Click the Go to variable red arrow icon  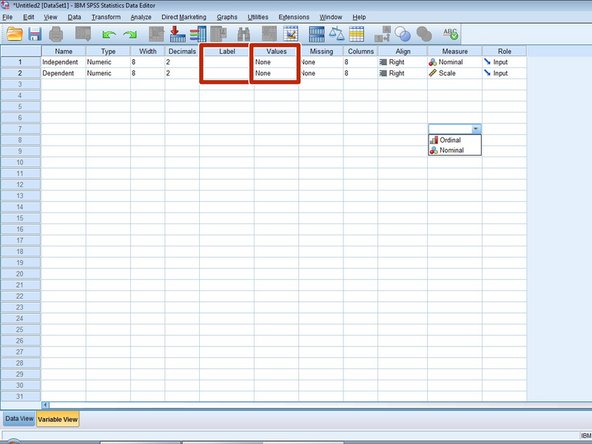[x=177, y=34]
